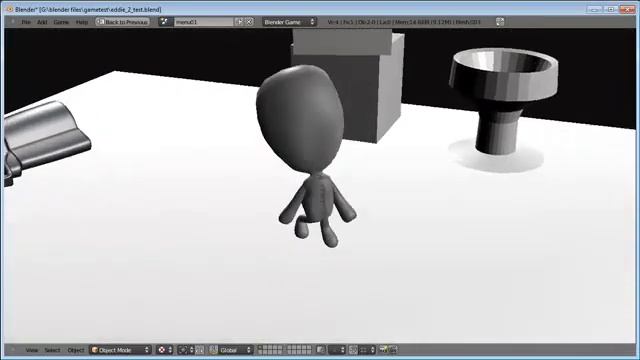Click the viewport shading icon
Screen dimensions: 640x360
point(162,350)
